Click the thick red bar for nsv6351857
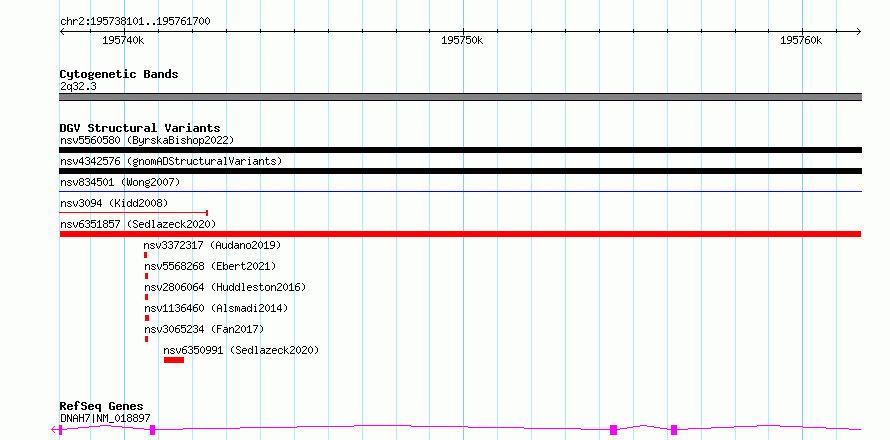 [x=460, y=234]
